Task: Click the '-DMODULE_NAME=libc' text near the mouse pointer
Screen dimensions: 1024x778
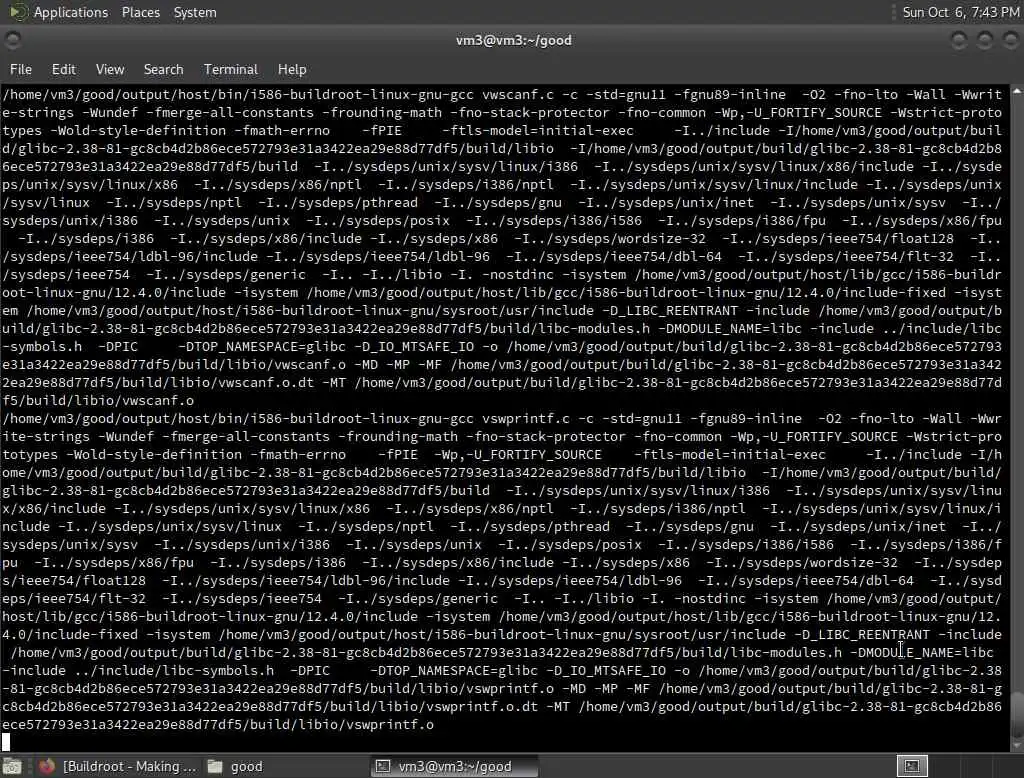Action: 921,653
